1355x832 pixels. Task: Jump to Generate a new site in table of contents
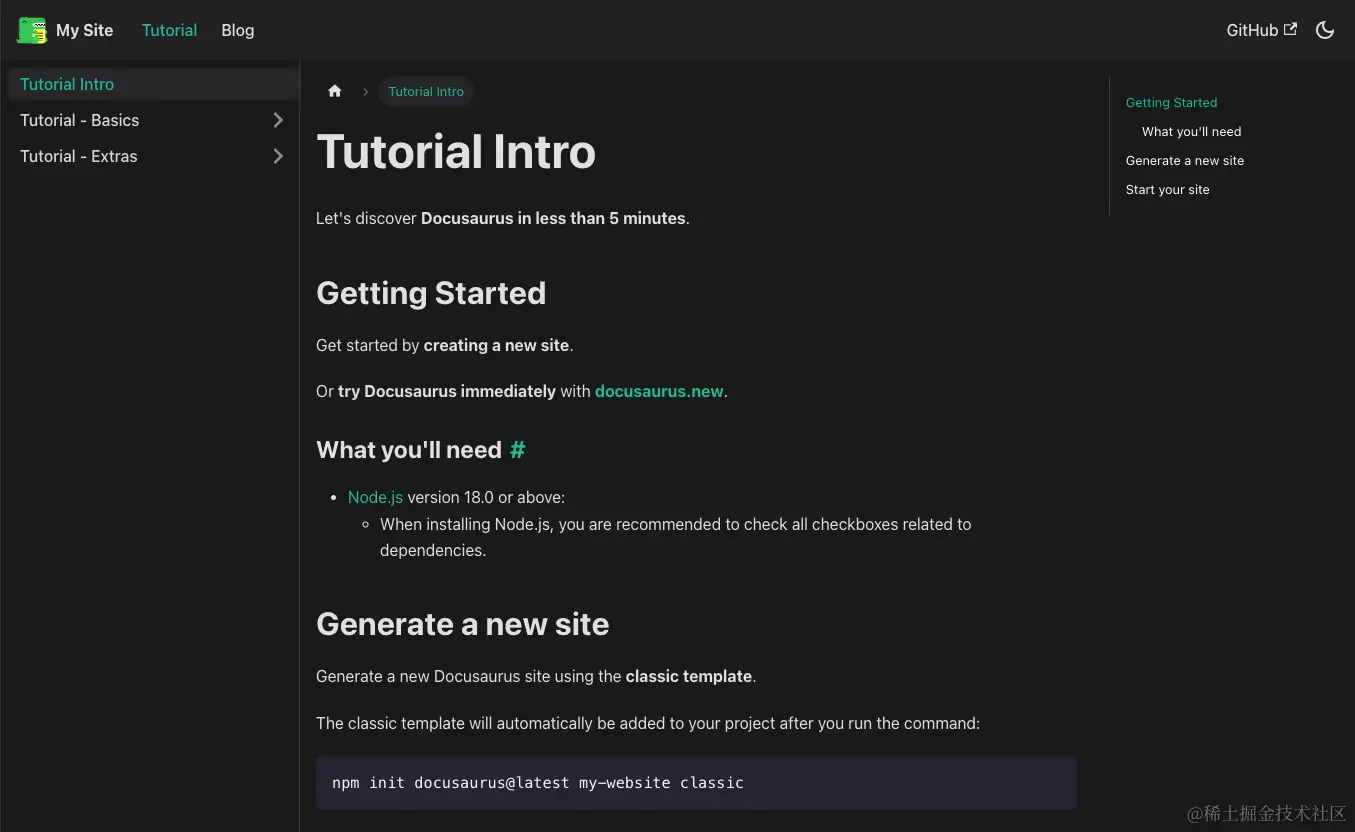point(1184,160)
